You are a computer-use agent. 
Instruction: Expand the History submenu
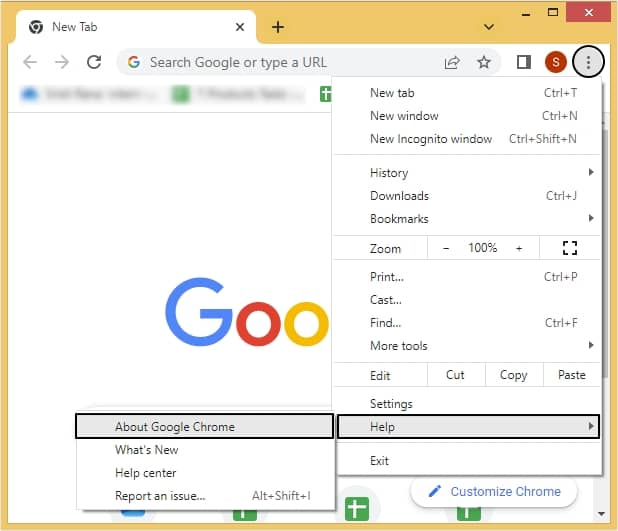[467, 173]
